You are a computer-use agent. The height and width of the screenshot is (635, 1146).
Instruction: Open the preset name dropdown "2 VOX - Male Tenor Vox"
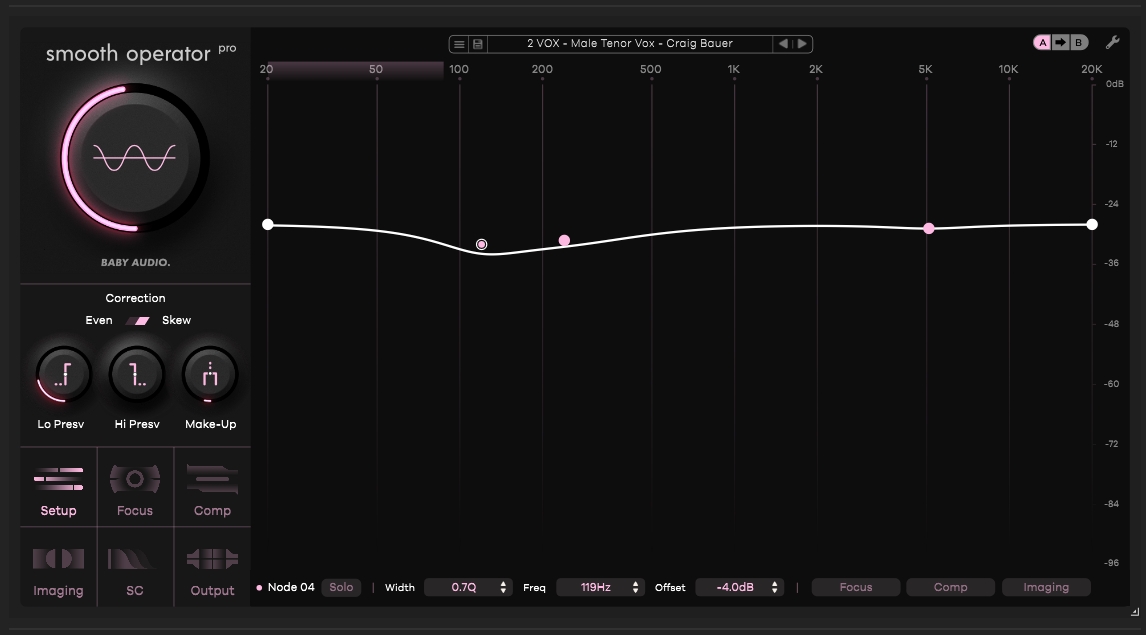click(630, 44)
